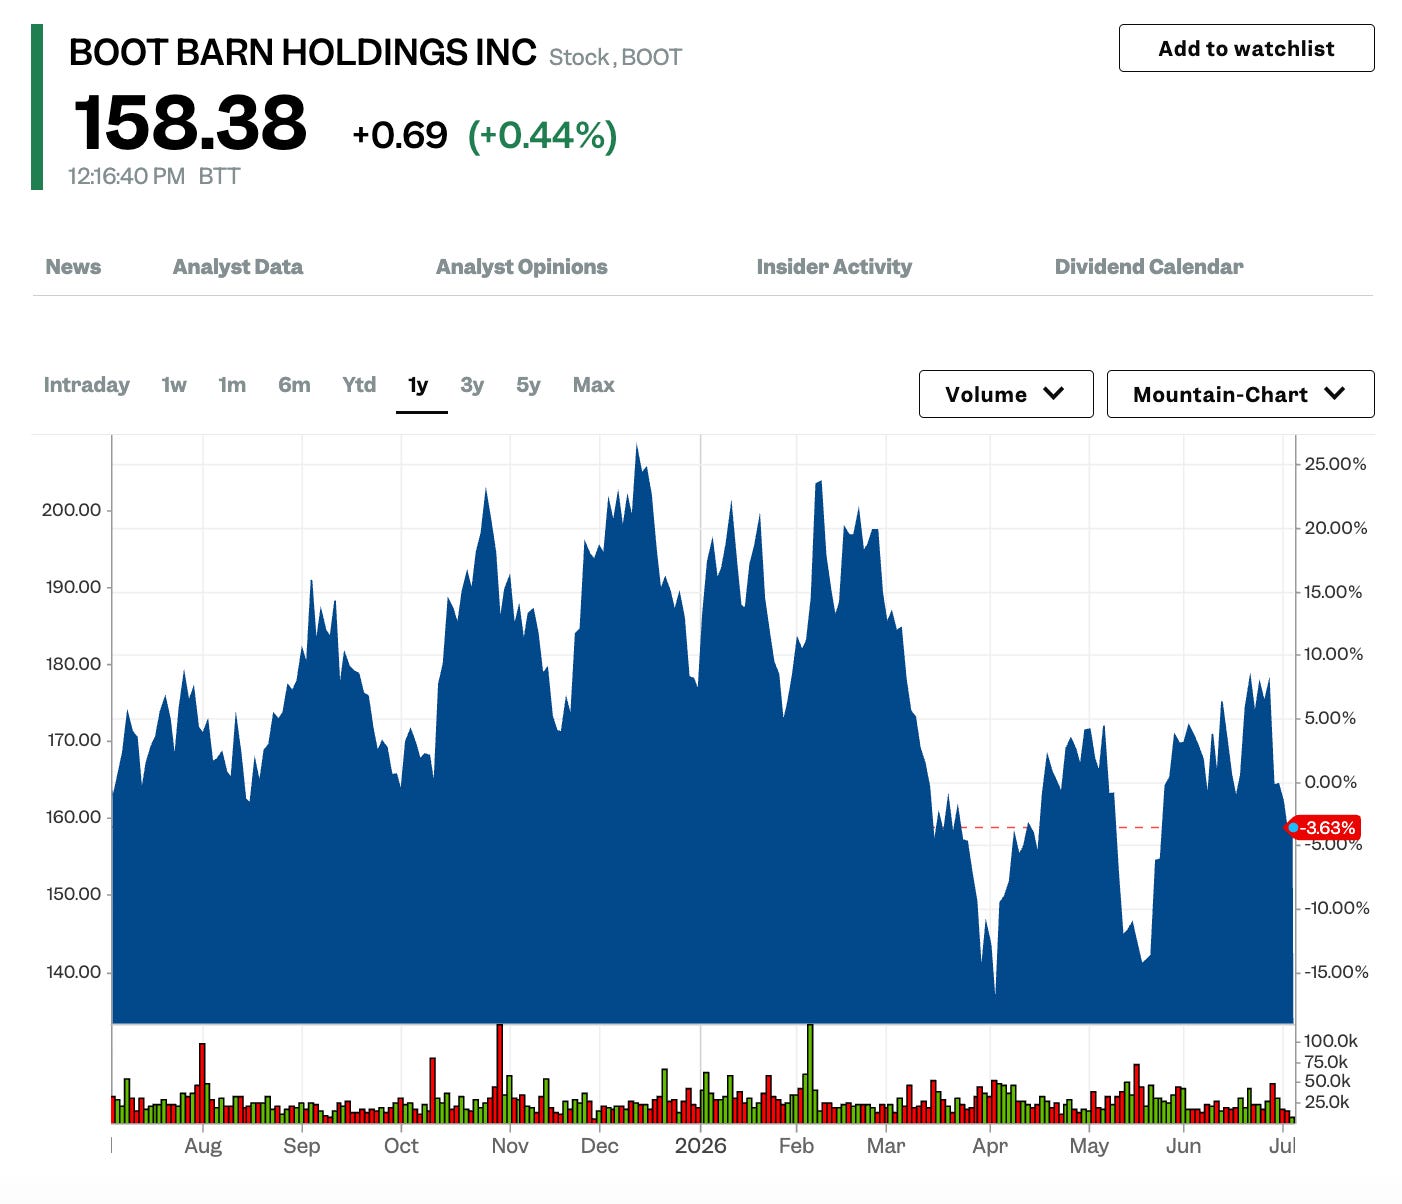Click the stock name BOOT BARN HOLDINGS INC
1402x1204 pixels.
pyautogui.click(x=303, y=52)
